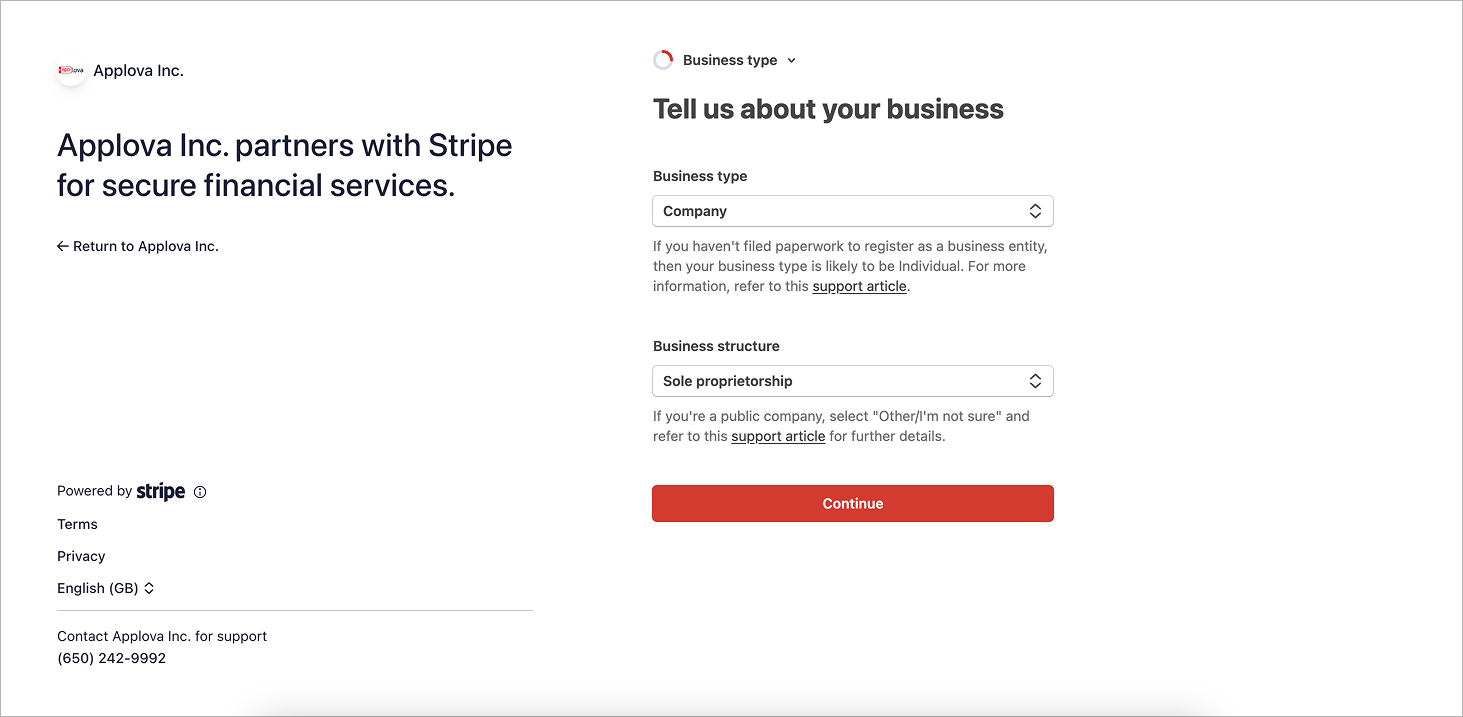
Task: Open the Business type dropdown showing Company
Action: 853,211
